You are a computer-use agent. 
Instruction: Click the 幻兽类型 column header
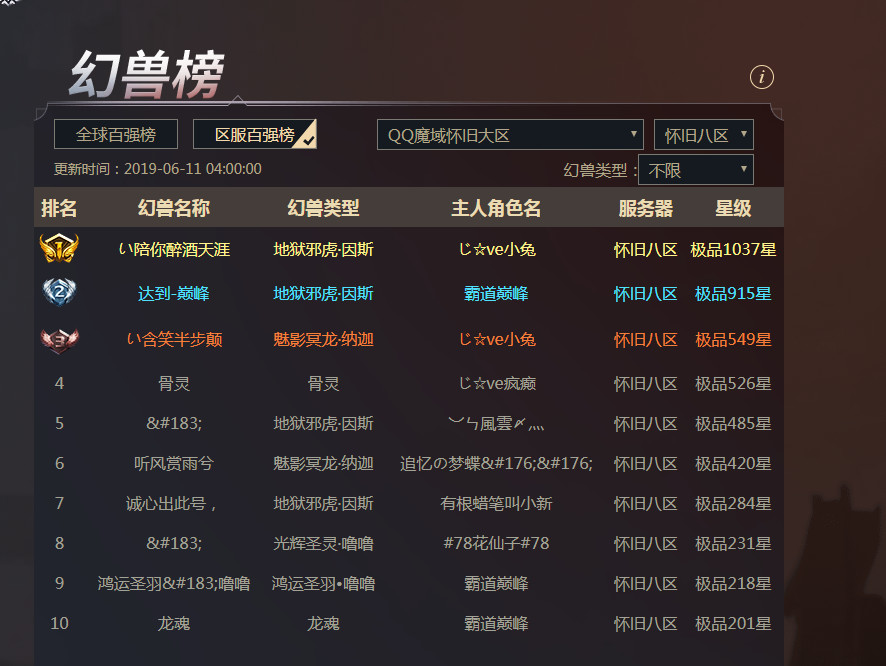point(323,208)
